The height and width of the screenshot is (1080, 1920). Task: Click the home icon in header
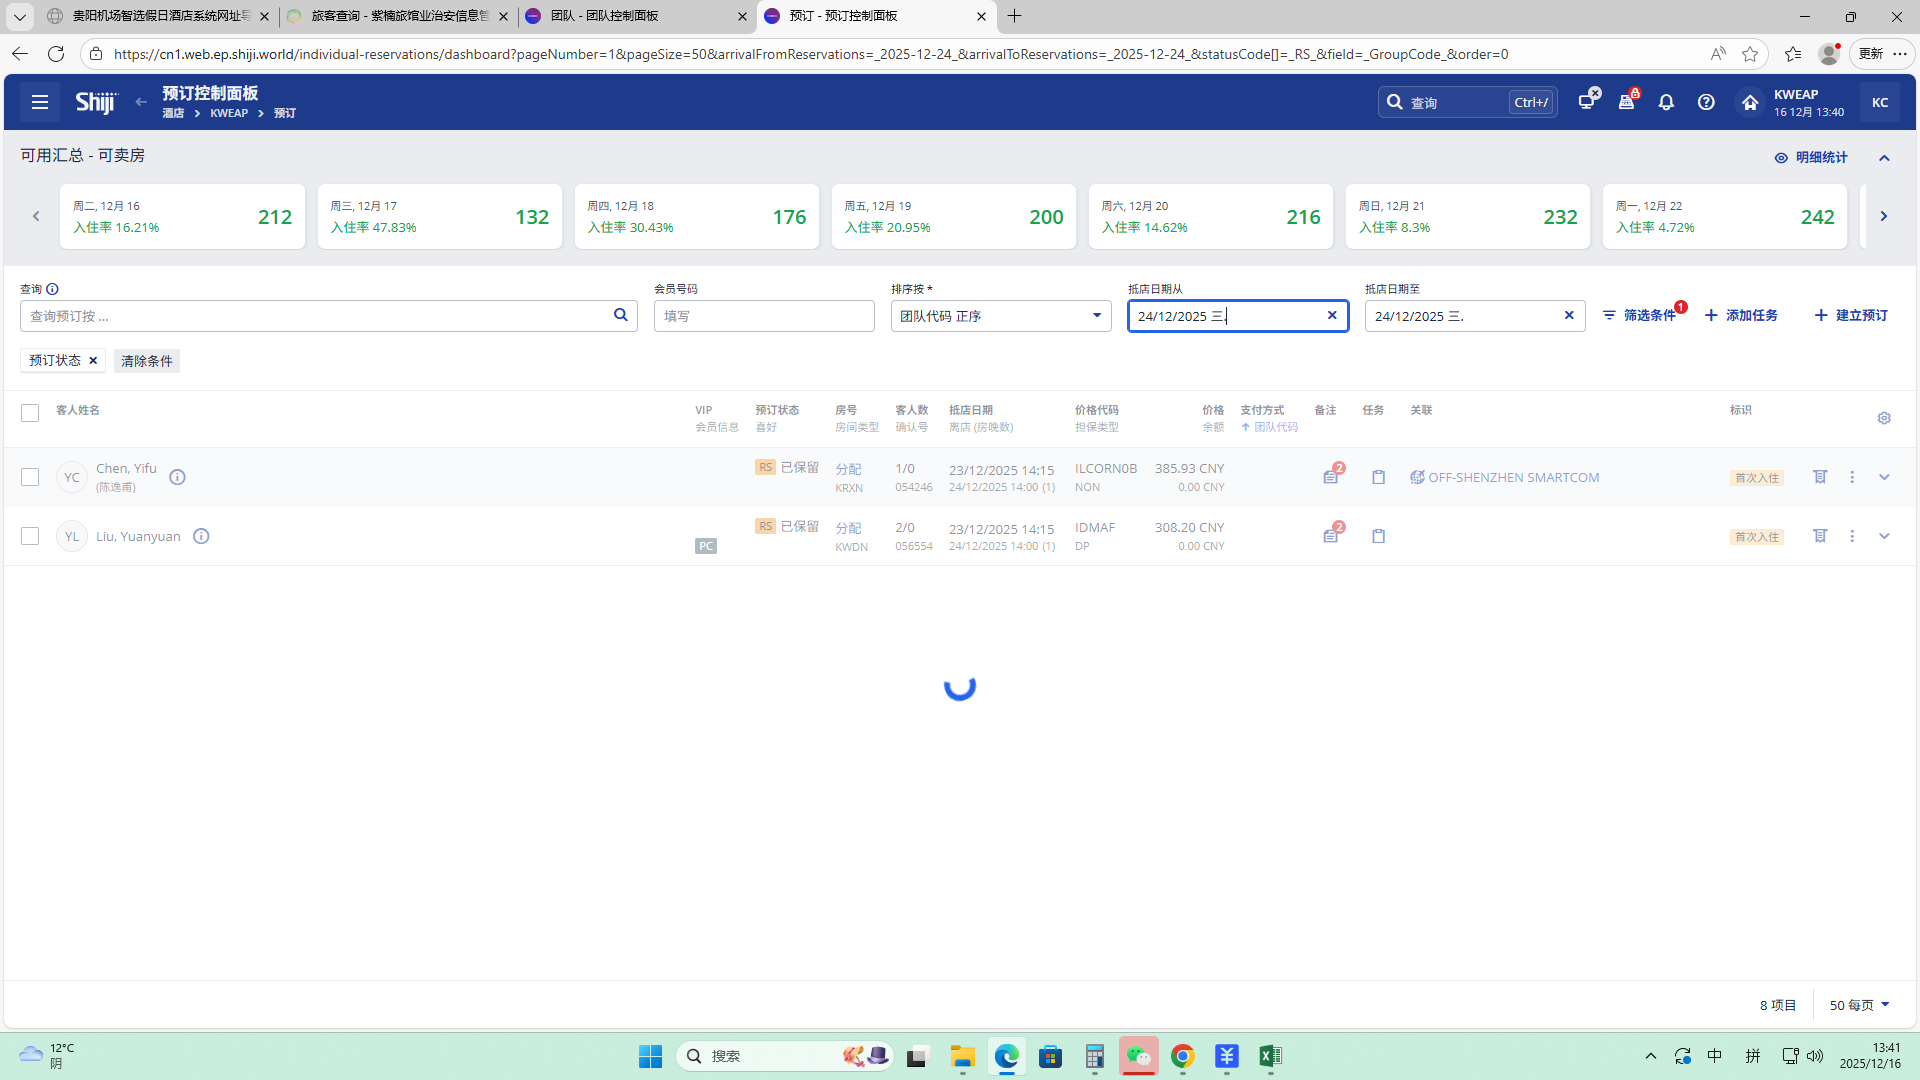[x=1749, y=102]
